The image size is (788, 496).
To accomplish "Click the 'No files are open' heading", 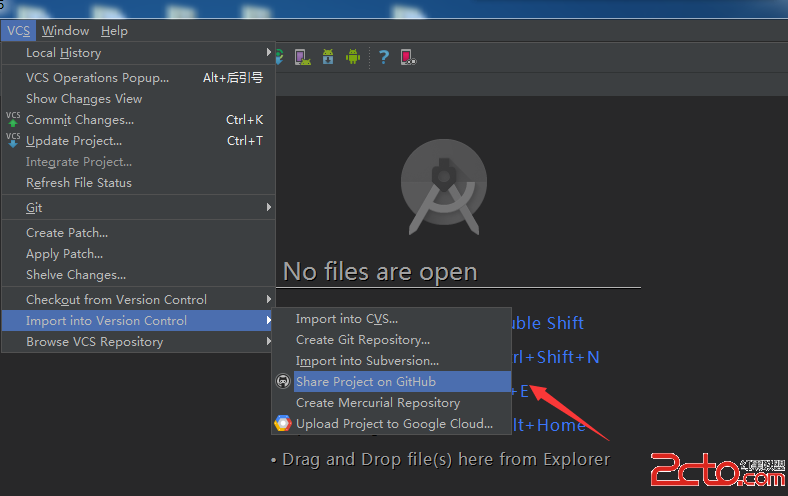I will coord(380,272).
